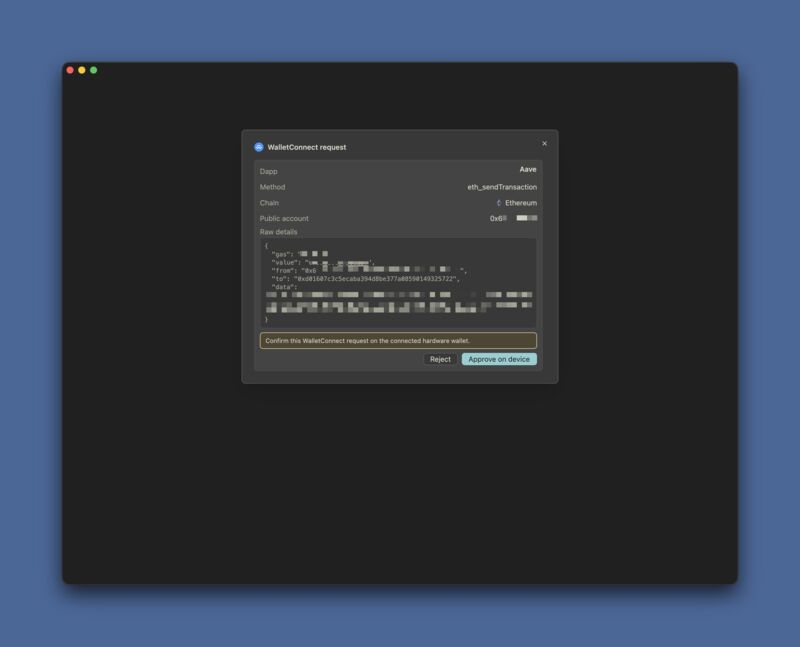This screenshot has height=647, width=800.
Task: Click the green zoom window button
Action: pyautogui.click(x=94, y=70)
